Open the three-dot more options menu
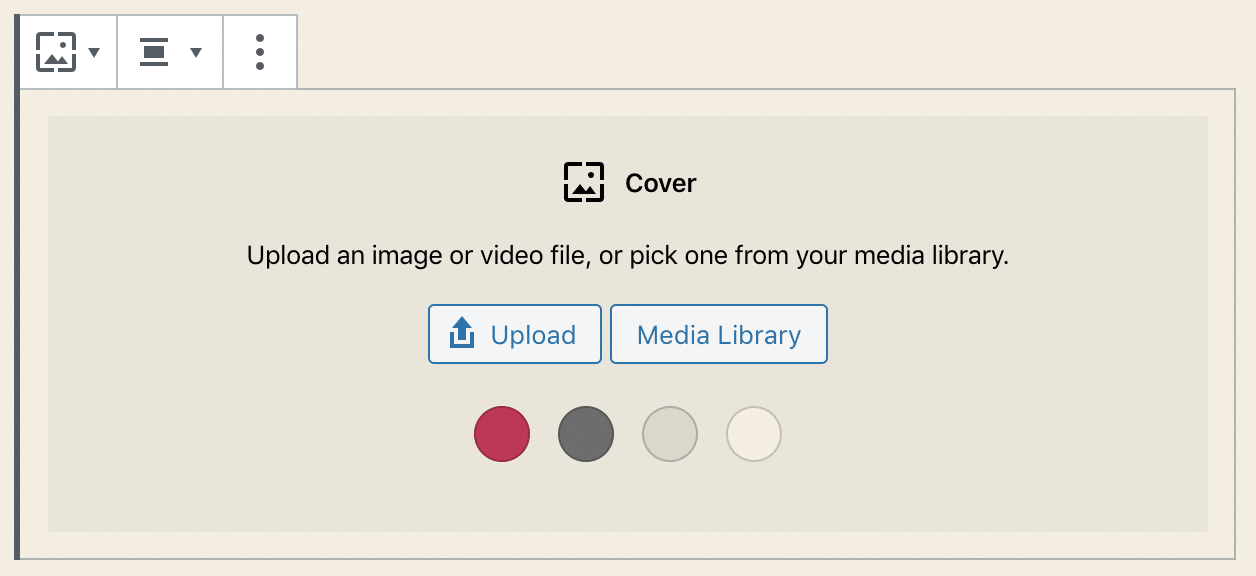Screen dimensions: 1256x576 260,52
